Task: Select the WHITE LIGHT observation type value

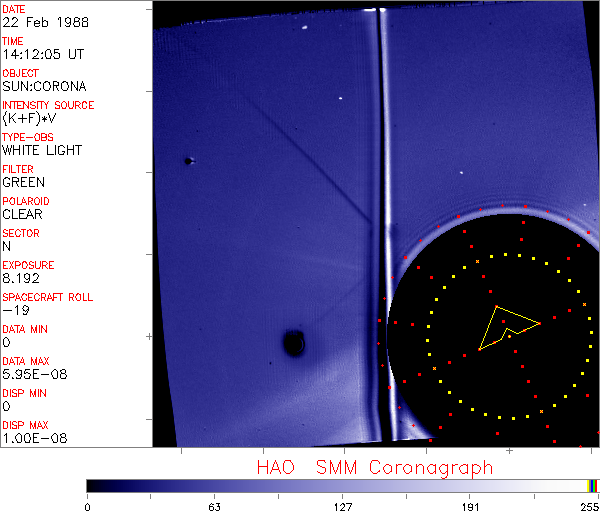Action: (x=42, y=150)
